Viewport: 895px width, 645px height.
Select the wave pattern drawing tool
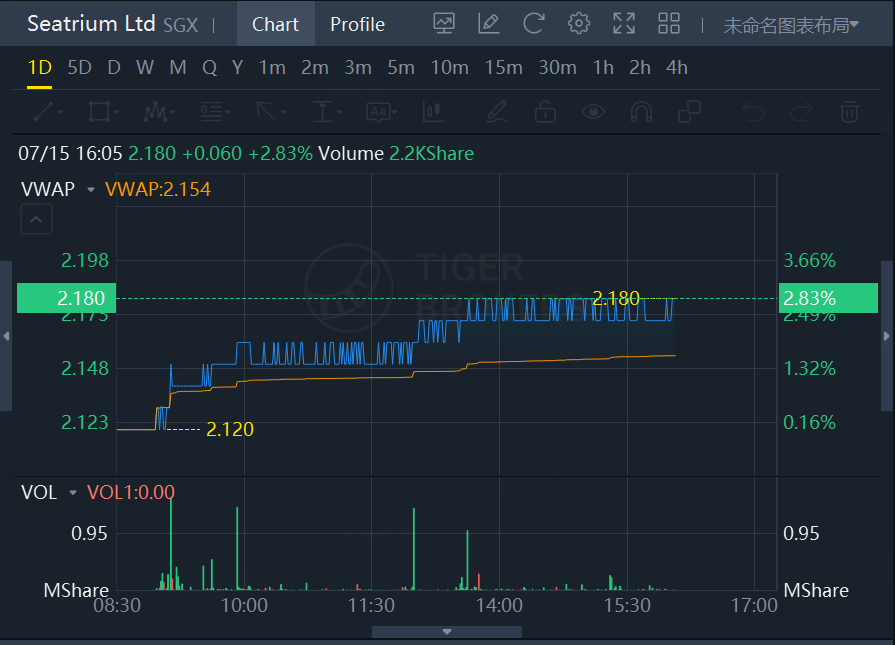coord(156,112)
